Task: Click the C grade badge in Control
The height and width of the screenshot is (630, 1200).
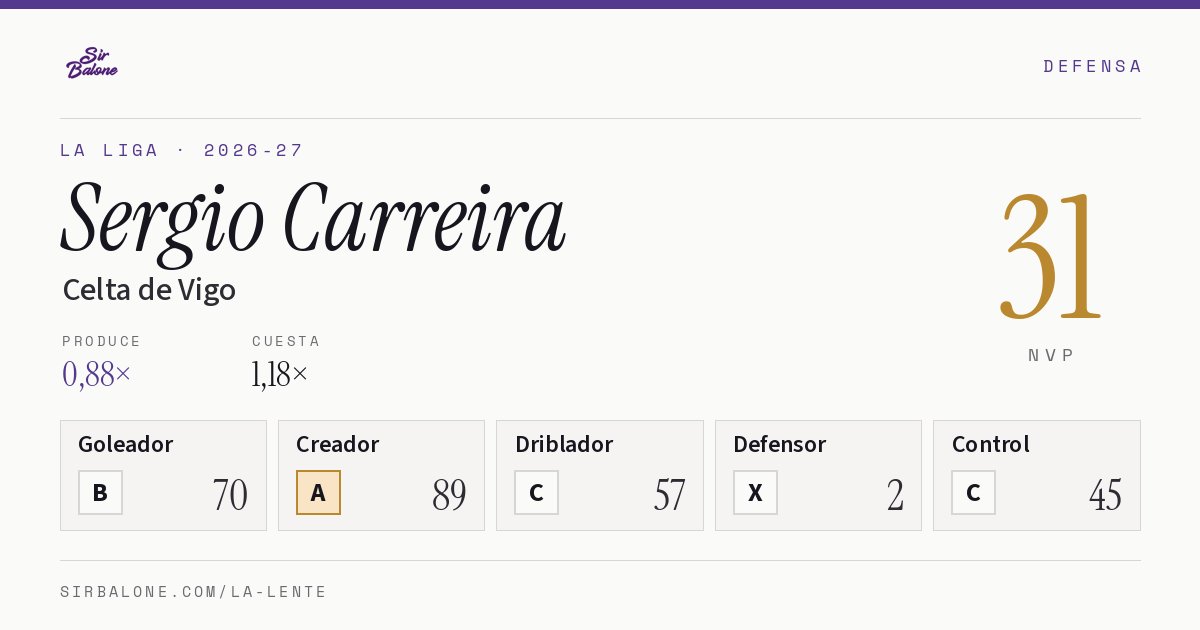Action: click(973, 492)
